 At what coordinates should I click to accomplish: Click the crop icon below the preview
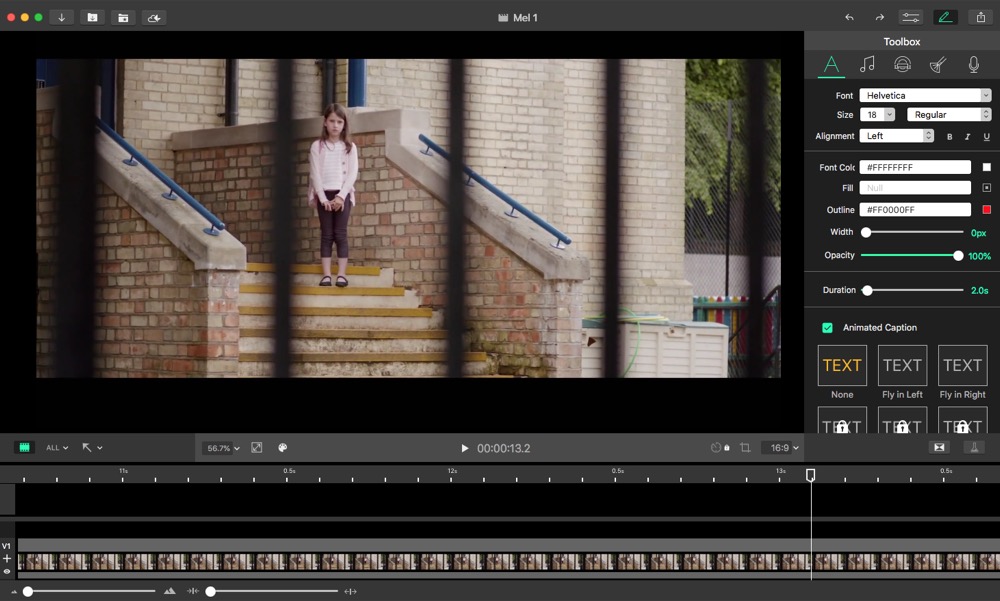[x=745, y=448]
